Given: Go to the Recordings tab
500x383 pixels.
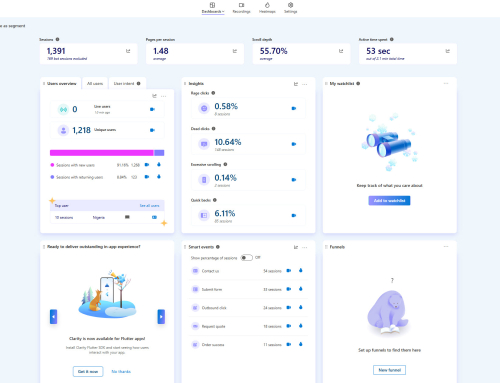Looking at the screenshot, I should click(241, 8).
